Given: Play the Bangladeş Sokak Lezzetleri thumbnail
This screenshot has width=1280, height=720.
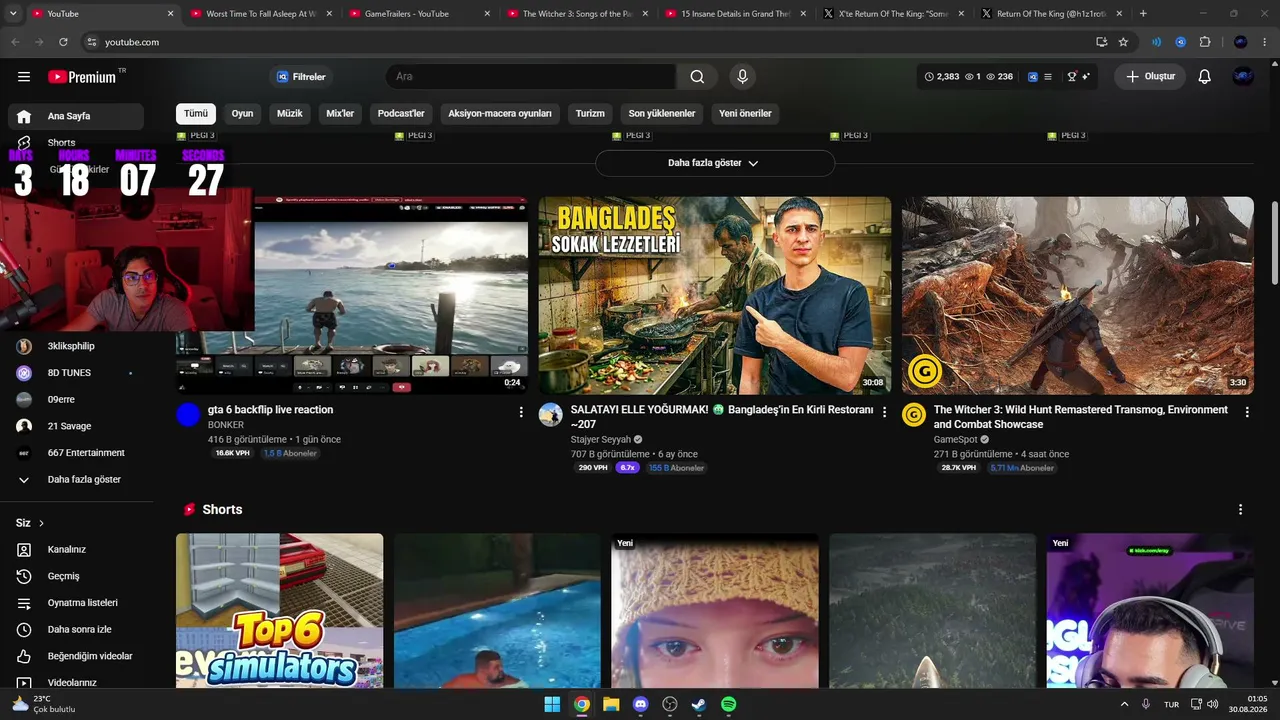Looking at the screenshot, I should 715,295.
